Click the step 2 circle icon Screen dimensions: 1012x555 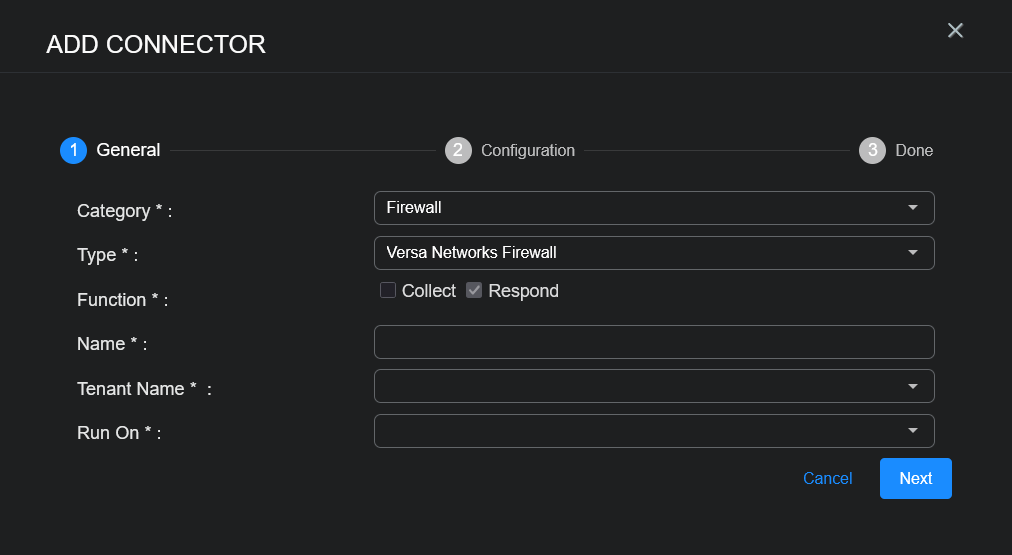pos(458,150)
